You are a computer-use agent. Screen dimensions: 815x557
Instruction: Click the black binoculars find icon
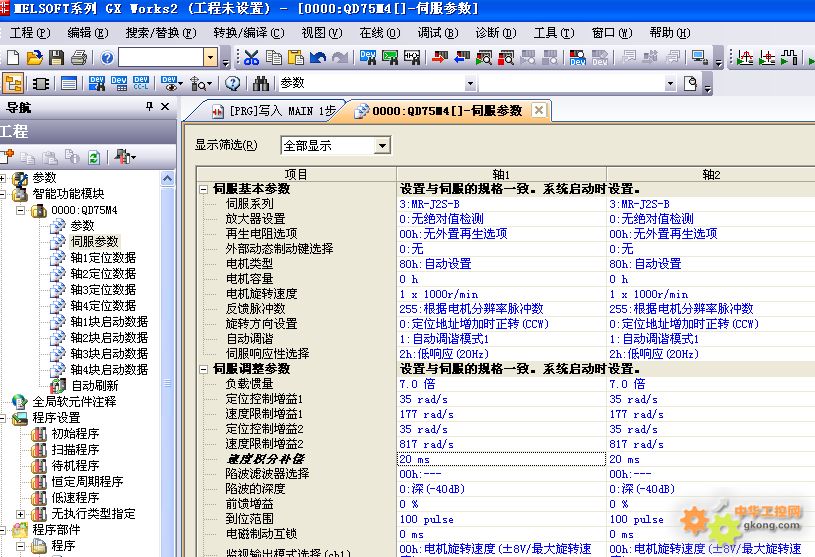coord(261,83)
